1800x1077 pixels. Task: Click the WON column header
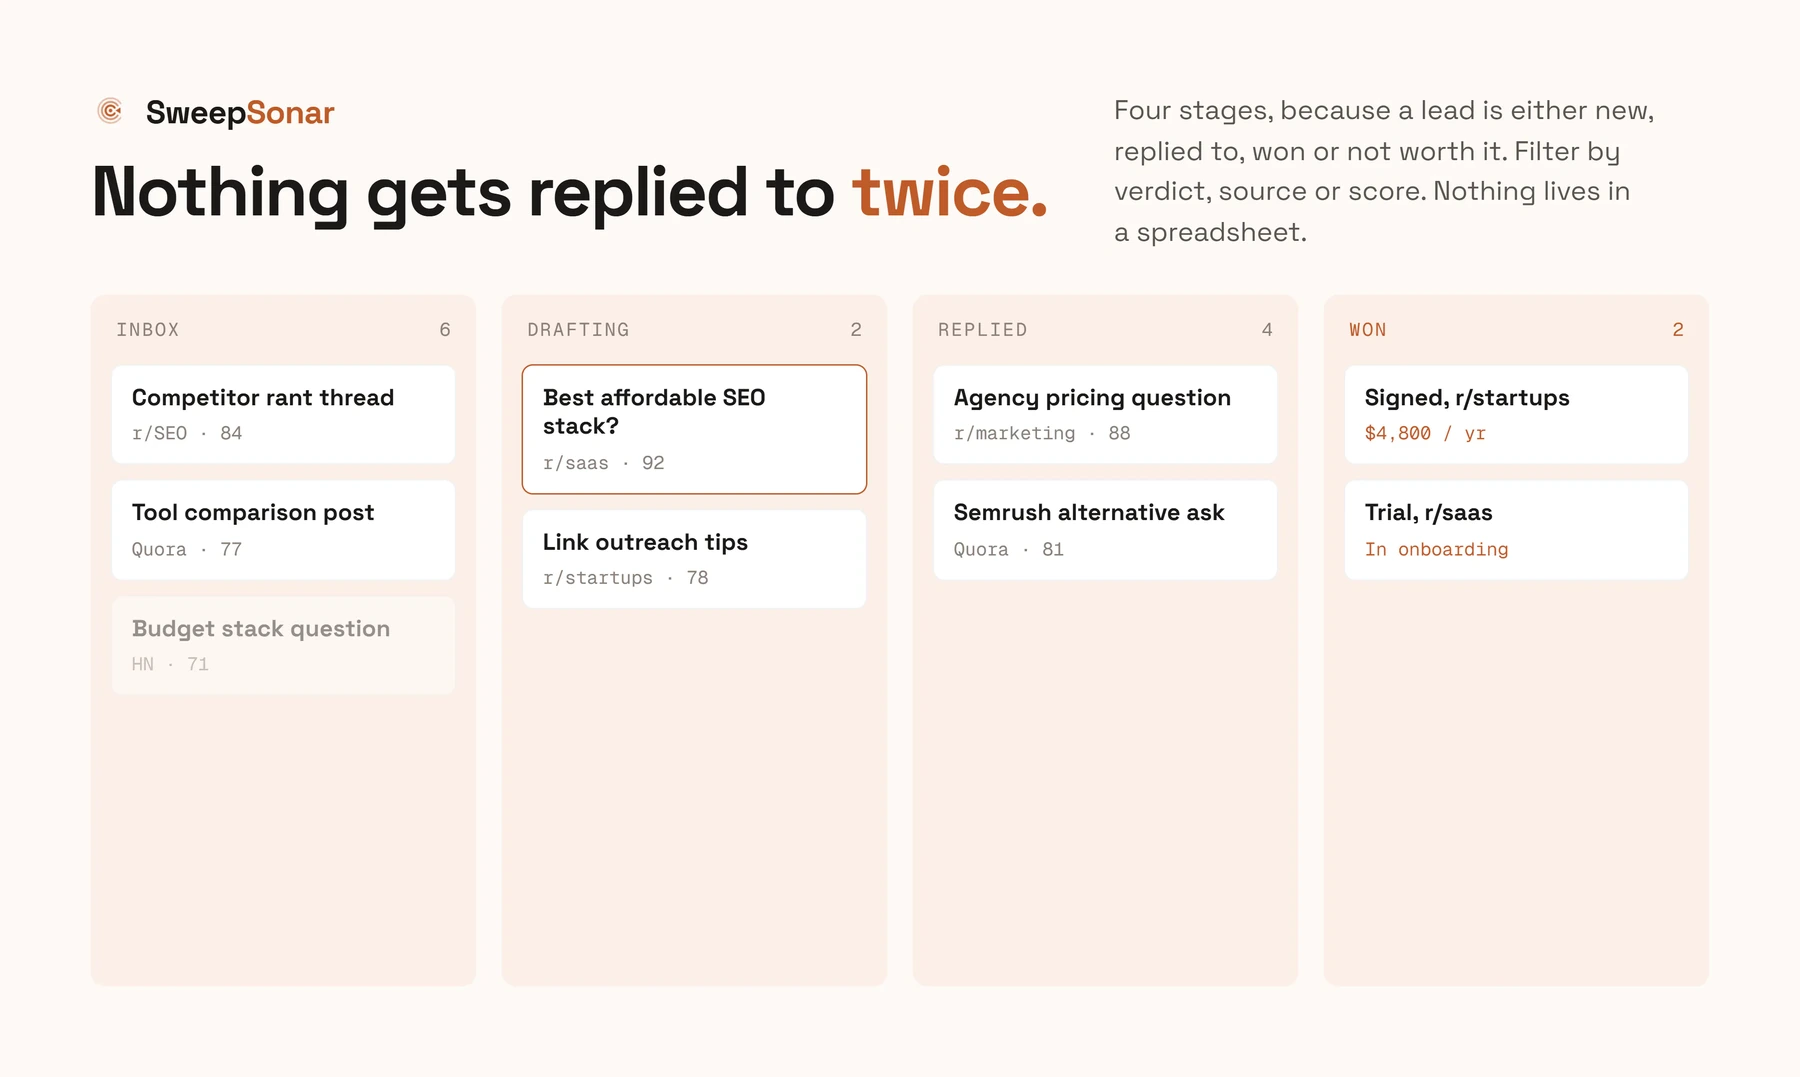tap(1367, 330)
